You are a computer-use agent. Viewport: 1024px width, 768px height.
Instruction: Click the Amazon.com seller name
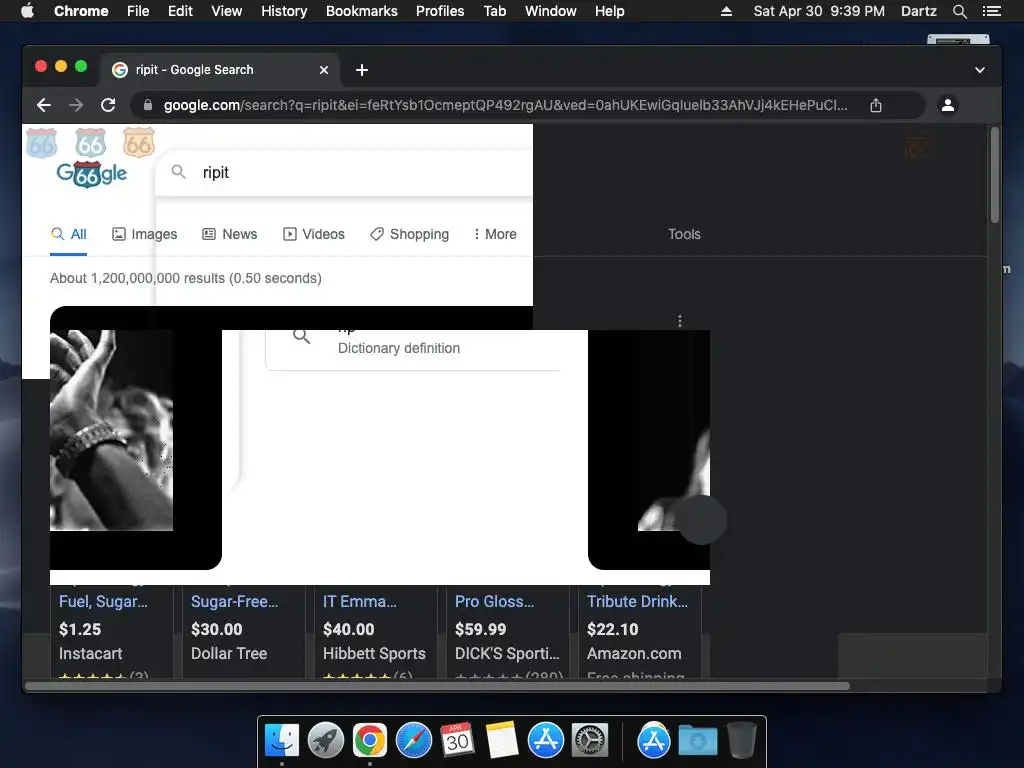633,653
